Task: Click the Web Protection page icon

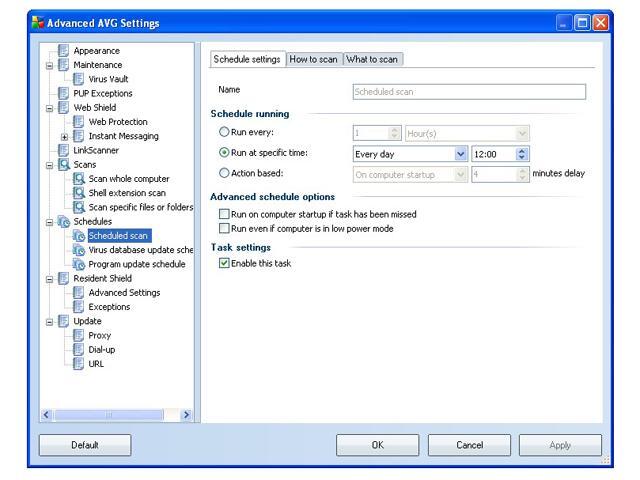Action: (x=78, y=122)
